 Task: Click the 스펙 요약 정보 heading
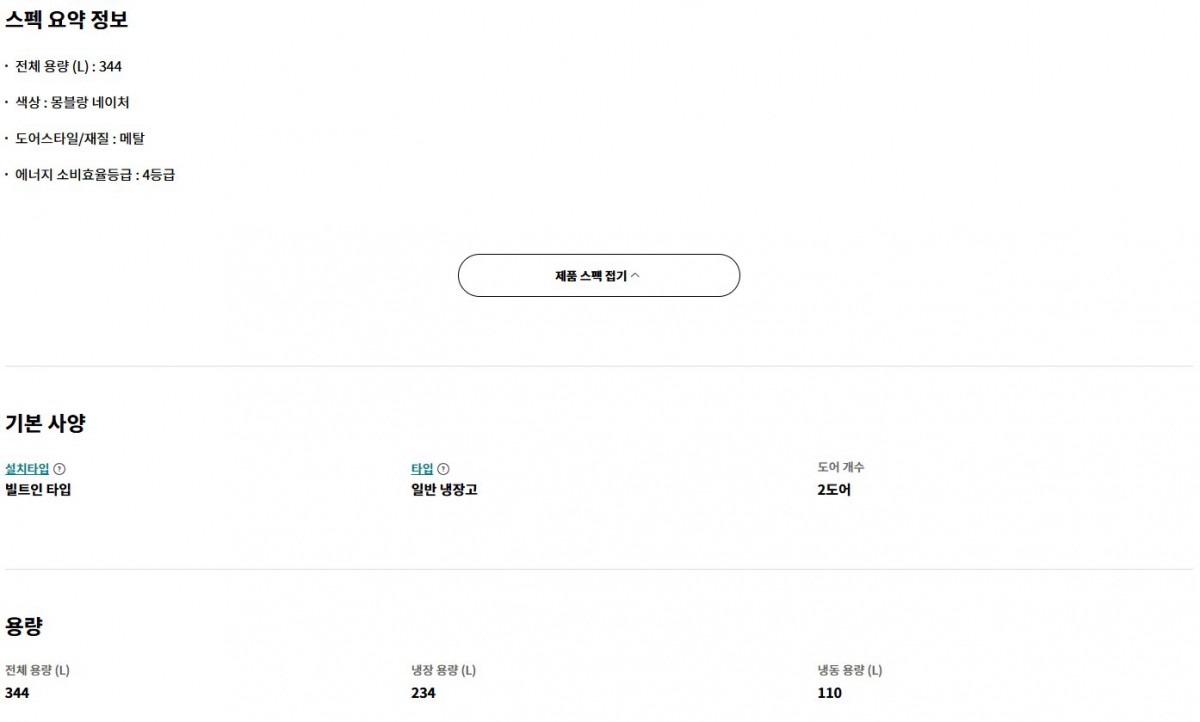click(66, 20)
